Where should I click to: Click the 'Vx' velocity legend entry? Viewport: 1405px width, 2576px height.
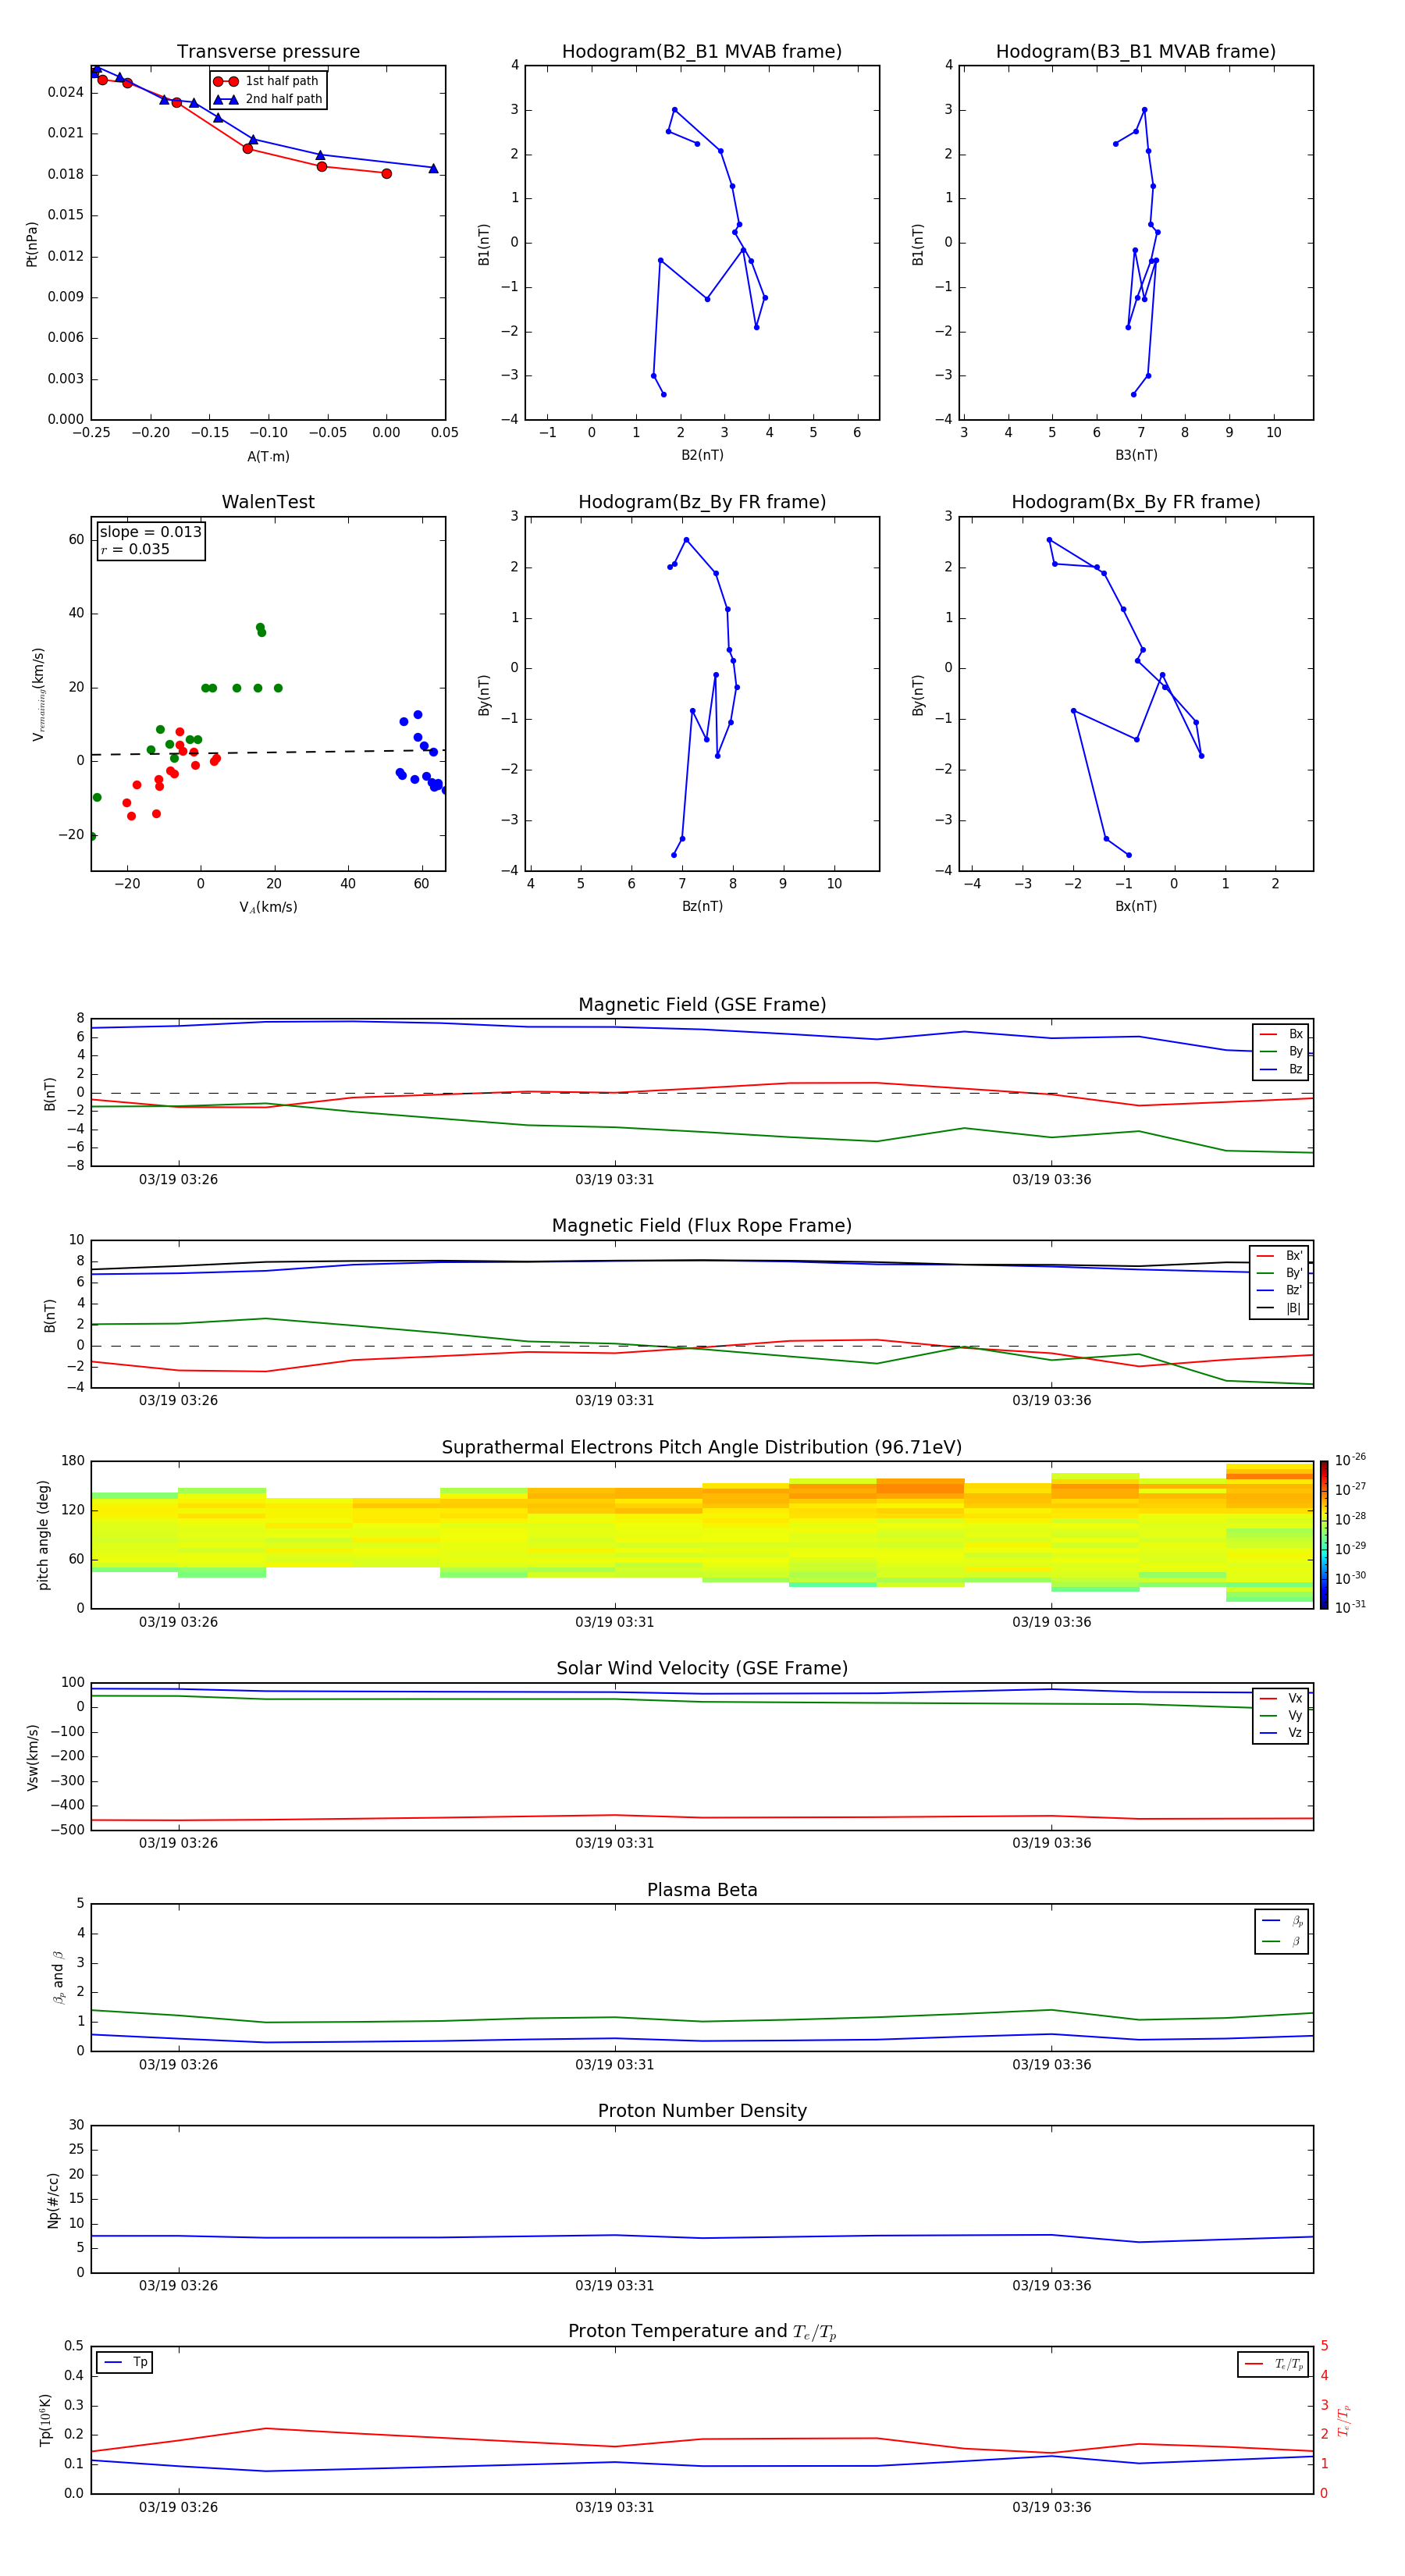(x=1281, y=1698)
